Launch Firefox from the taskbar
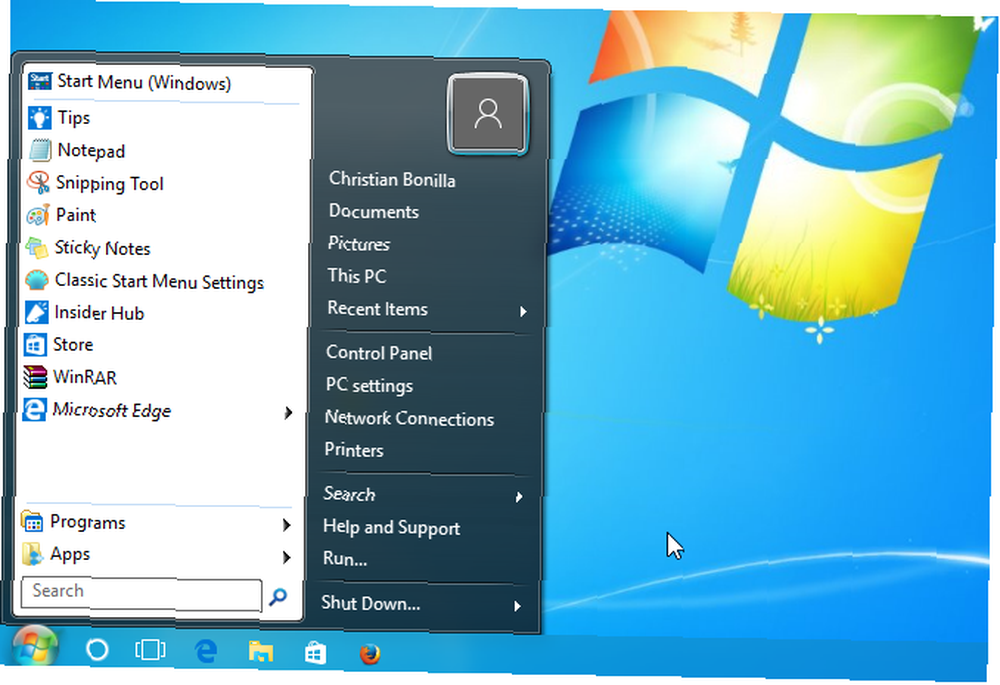 pyautogui.click(x=370, y=654)
